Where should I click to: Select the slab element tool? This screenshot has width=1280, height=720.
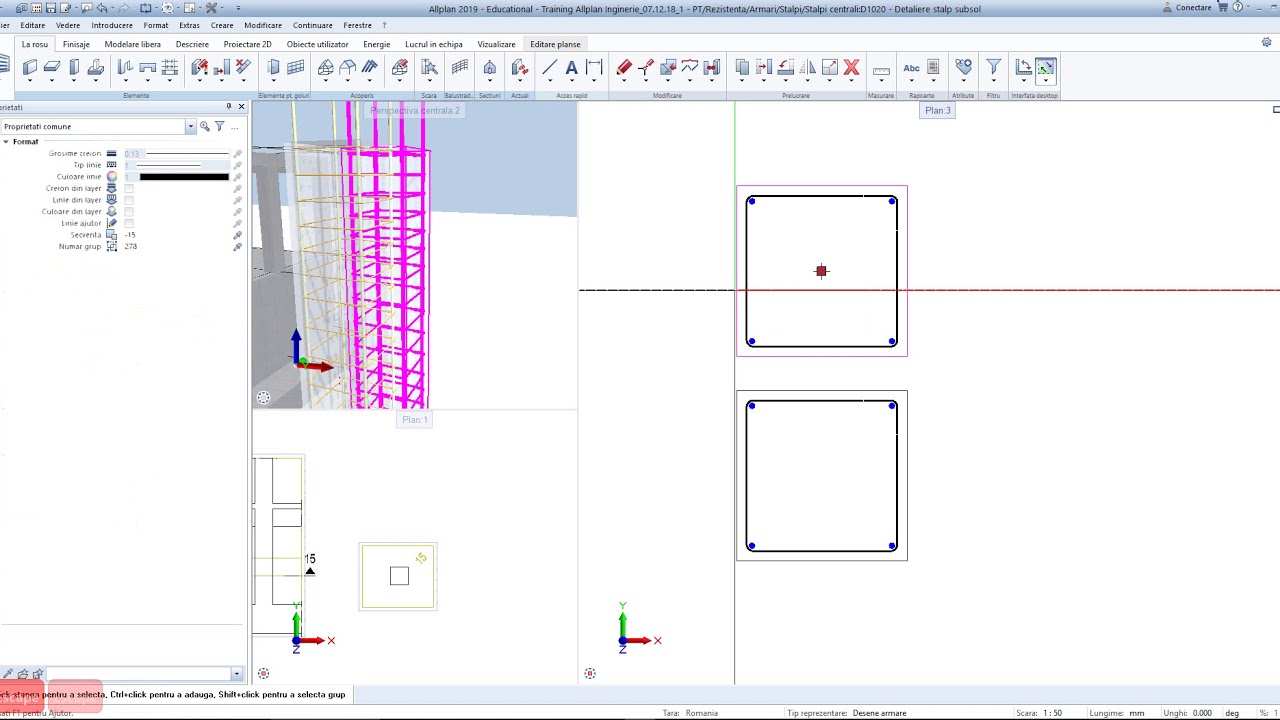pyautogui.click(x=52, y=67)
